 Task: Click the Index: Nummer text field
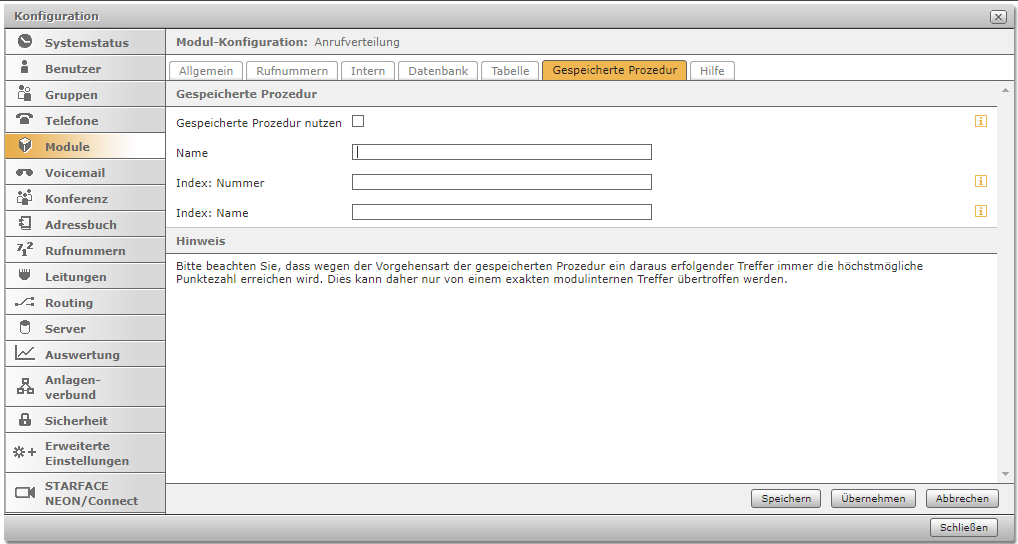(502, 182)
